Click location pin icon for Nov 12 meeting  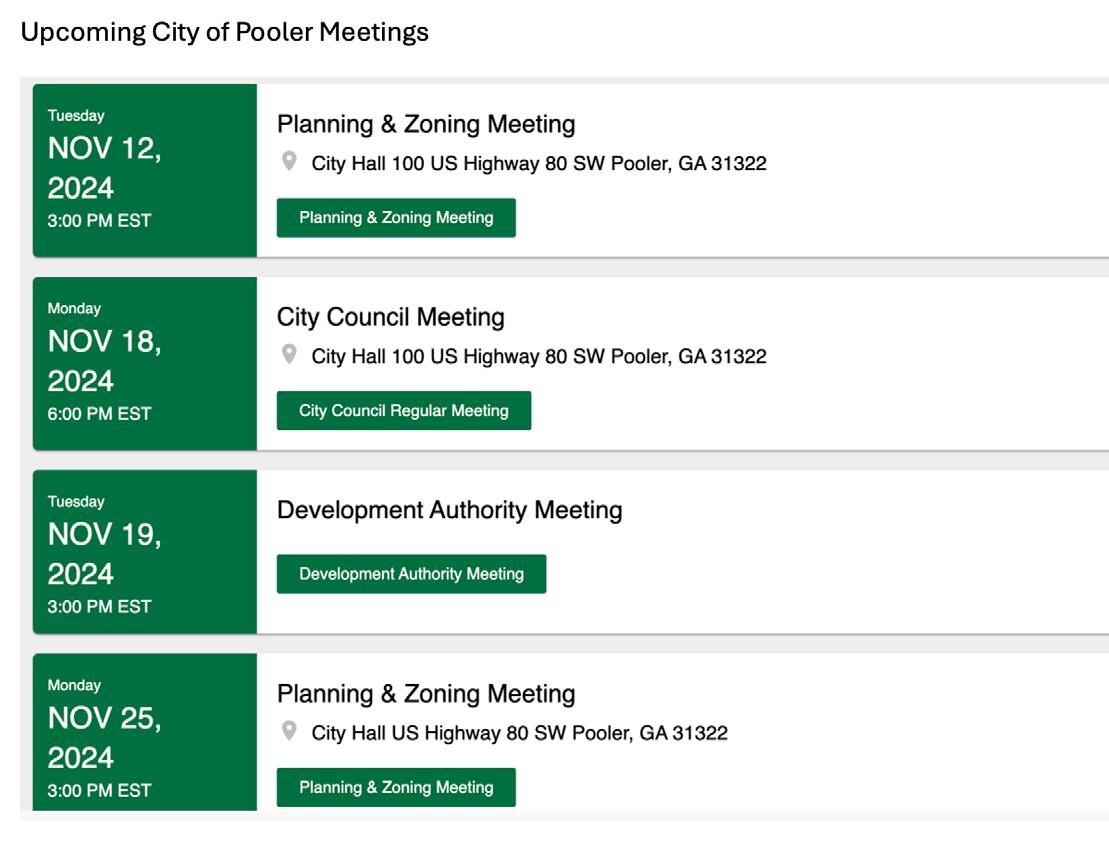click(x=289, y=161)
